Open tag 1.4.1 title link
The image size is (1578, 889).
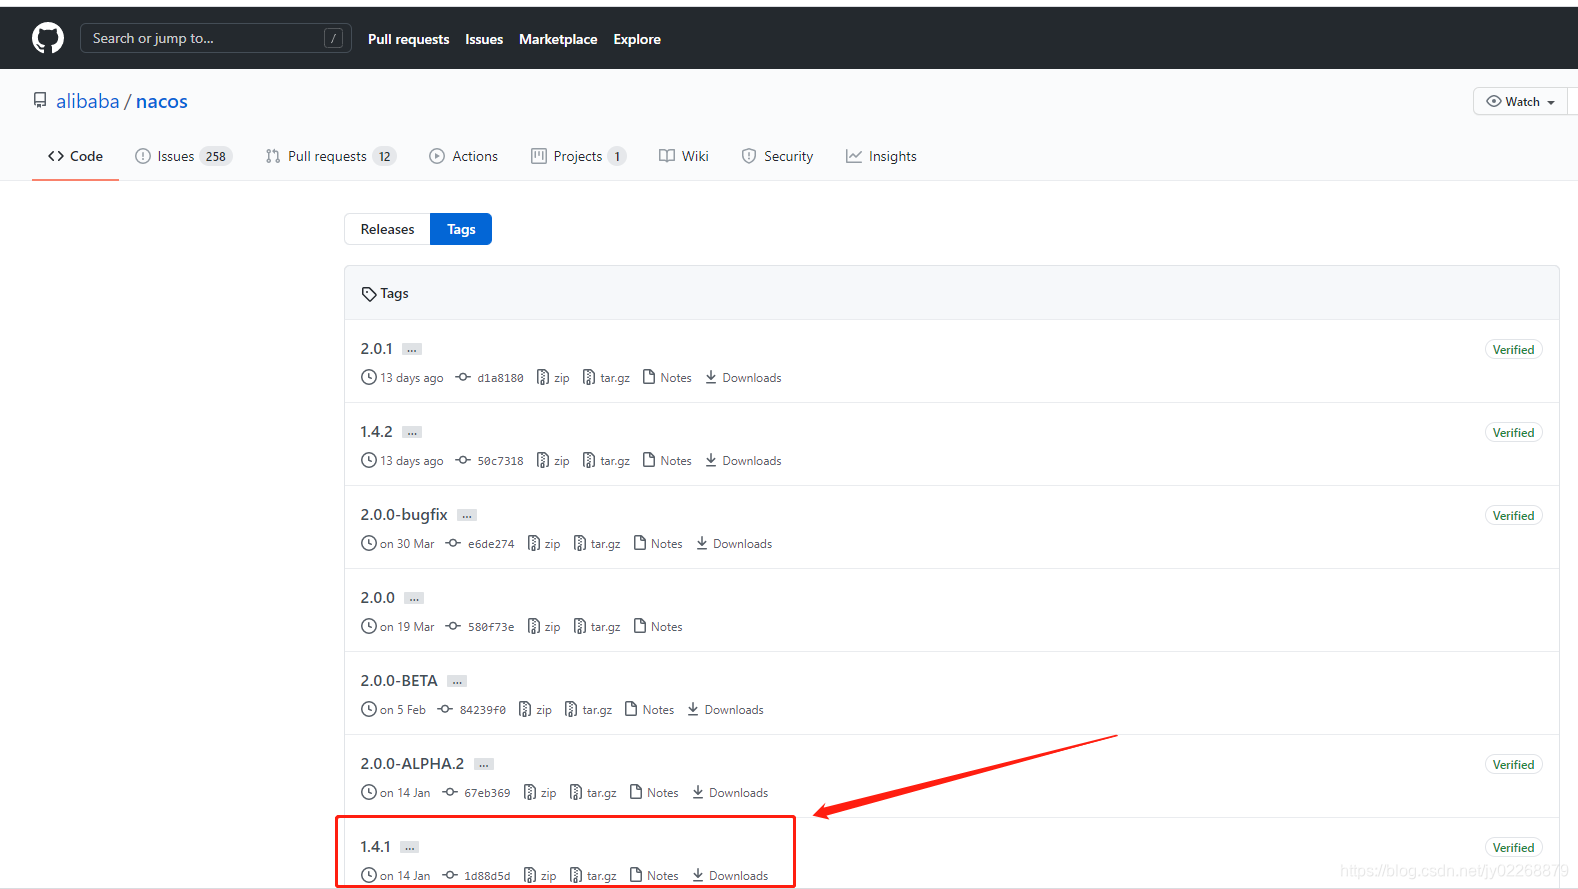[375, 846]
